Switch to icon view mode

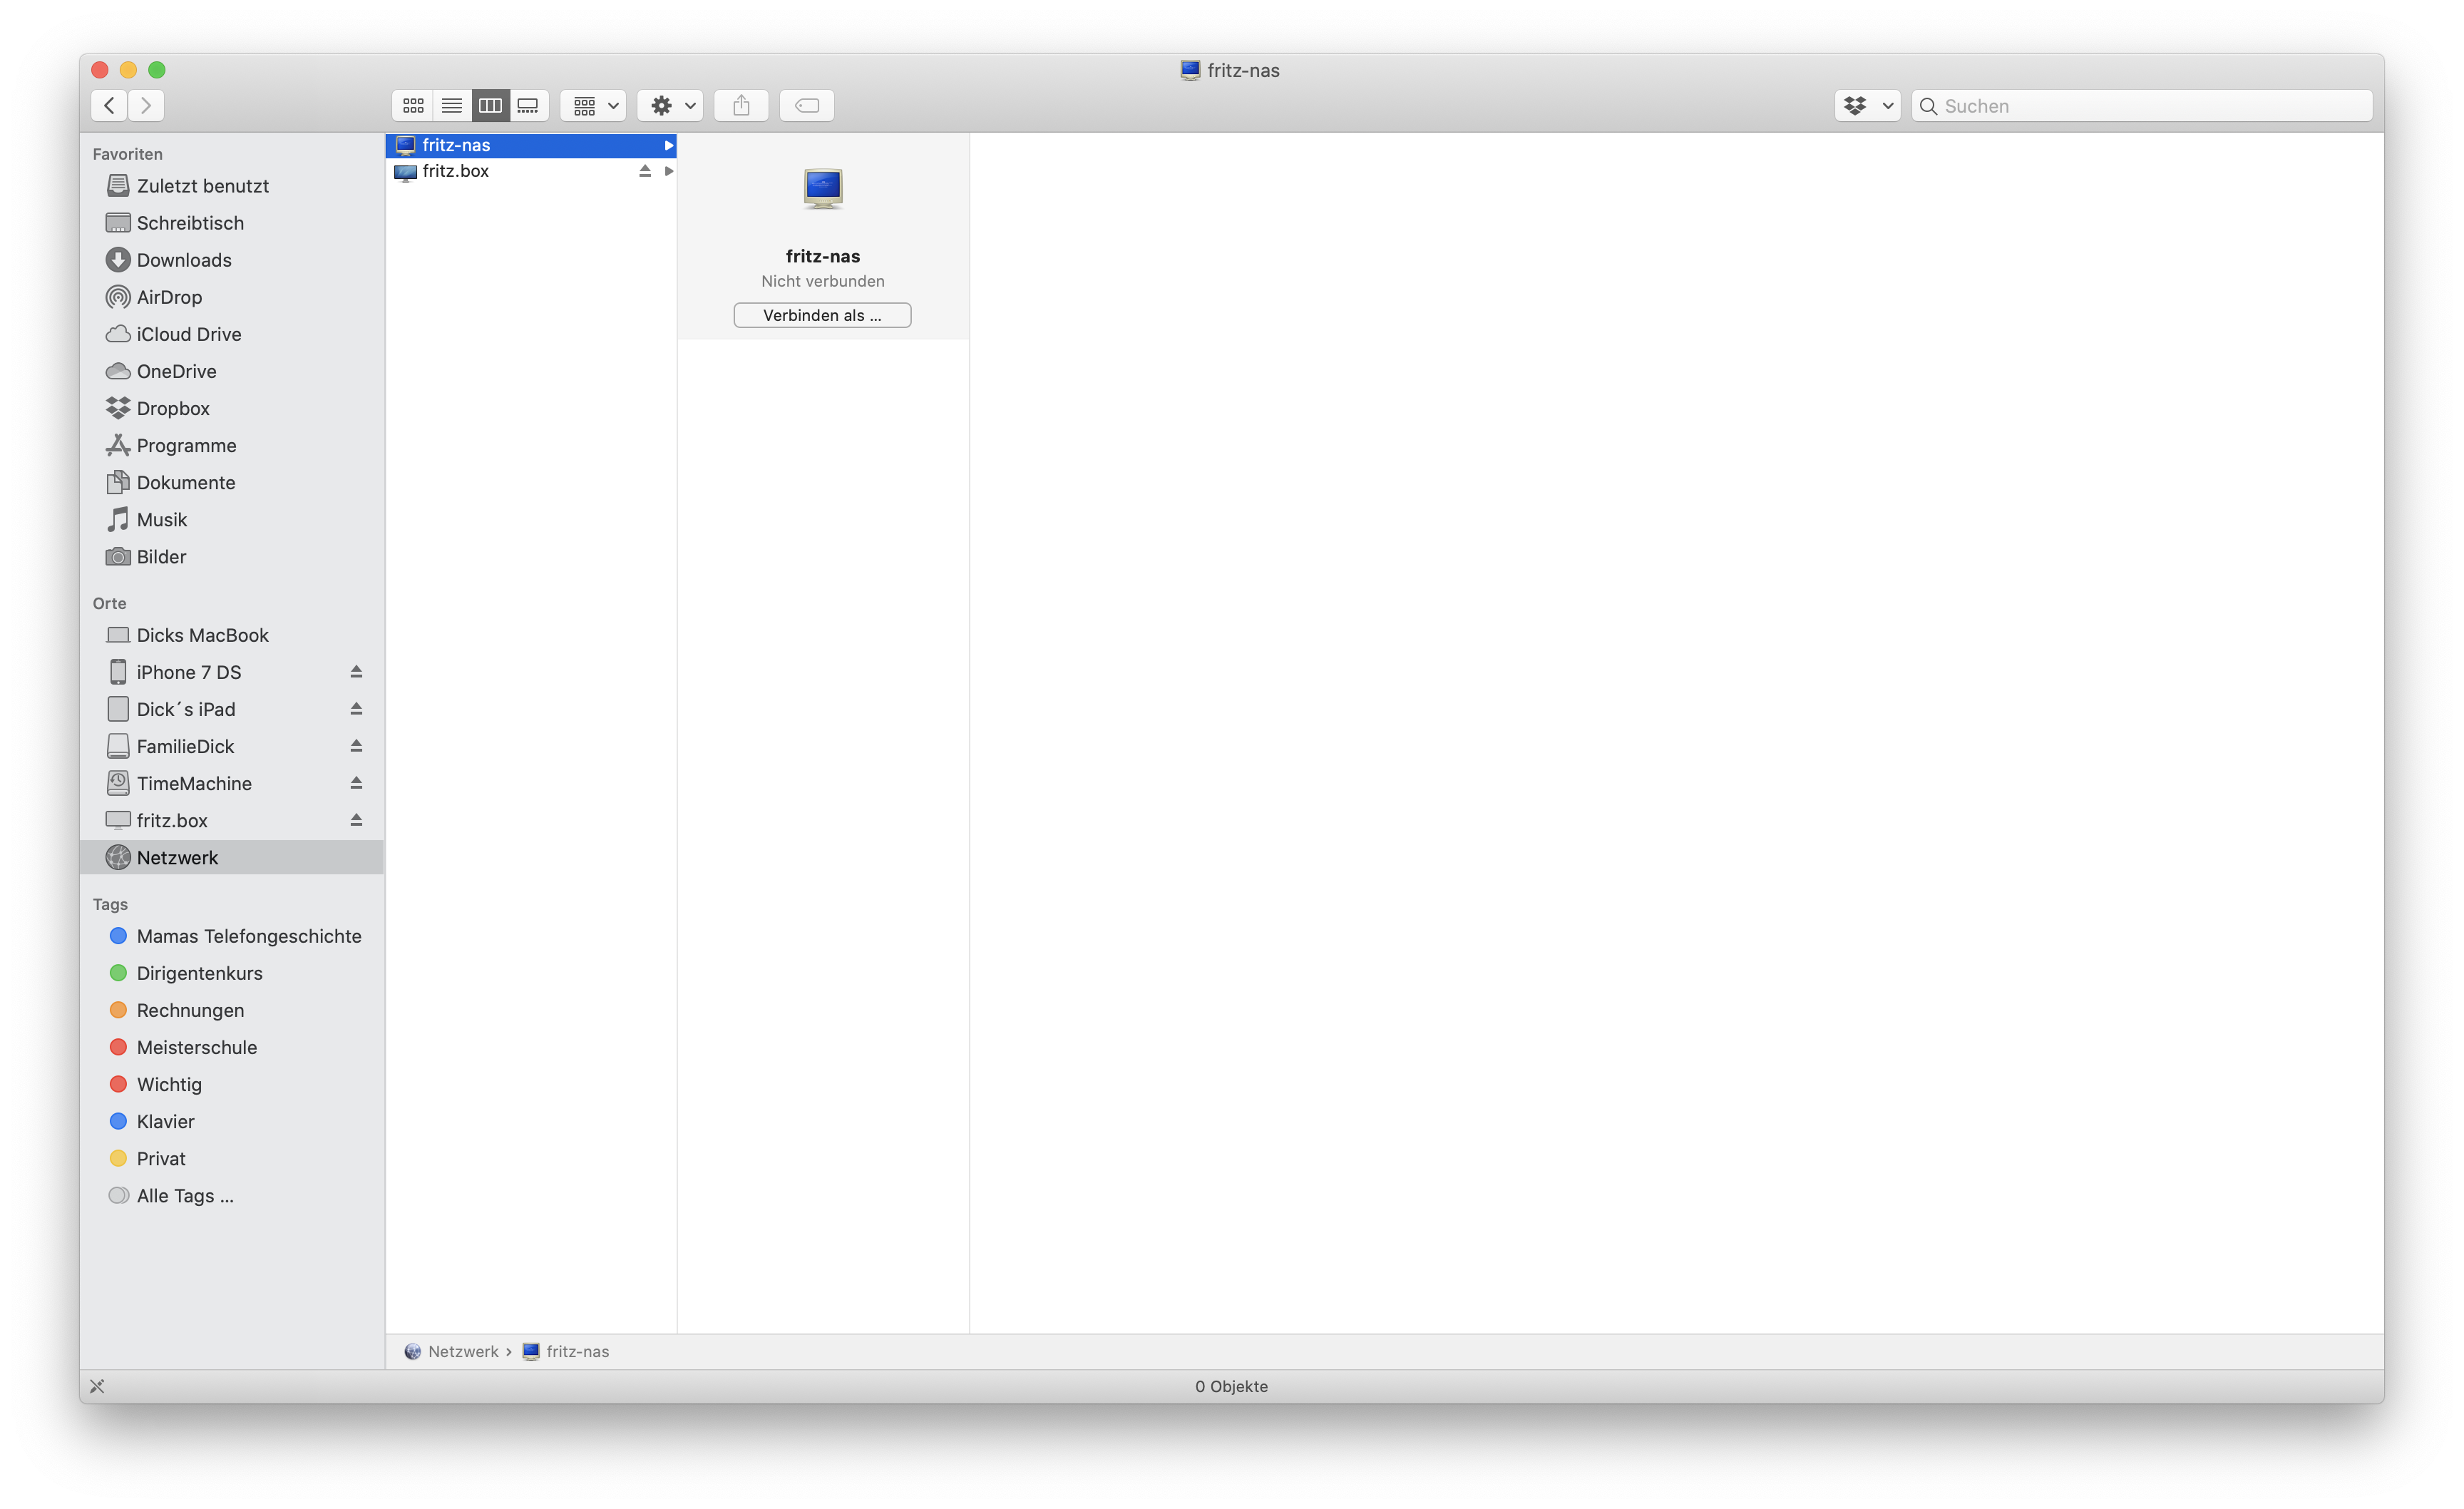pos(413,105)
